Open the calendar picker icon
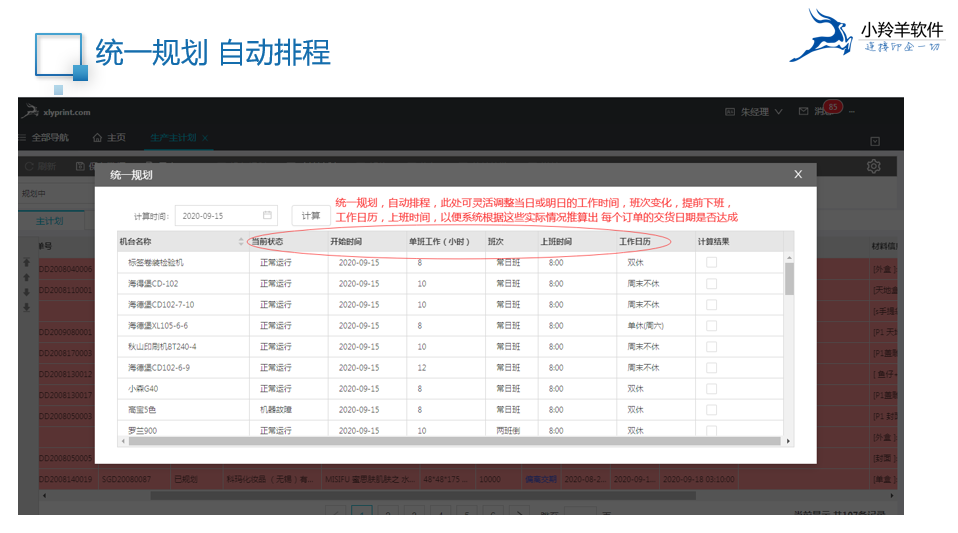The image size is (958, 533). (x=267, y=215)
